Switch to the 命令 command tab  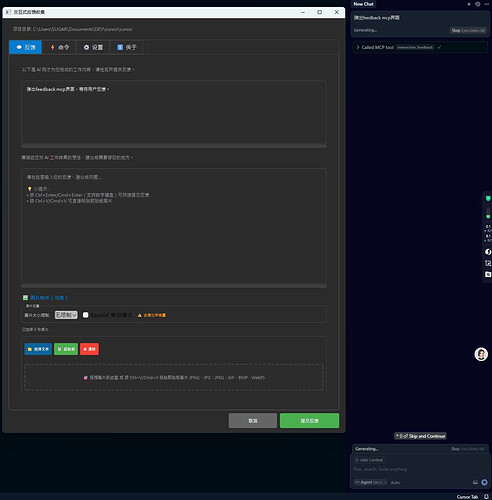click(x=60, y=47)
